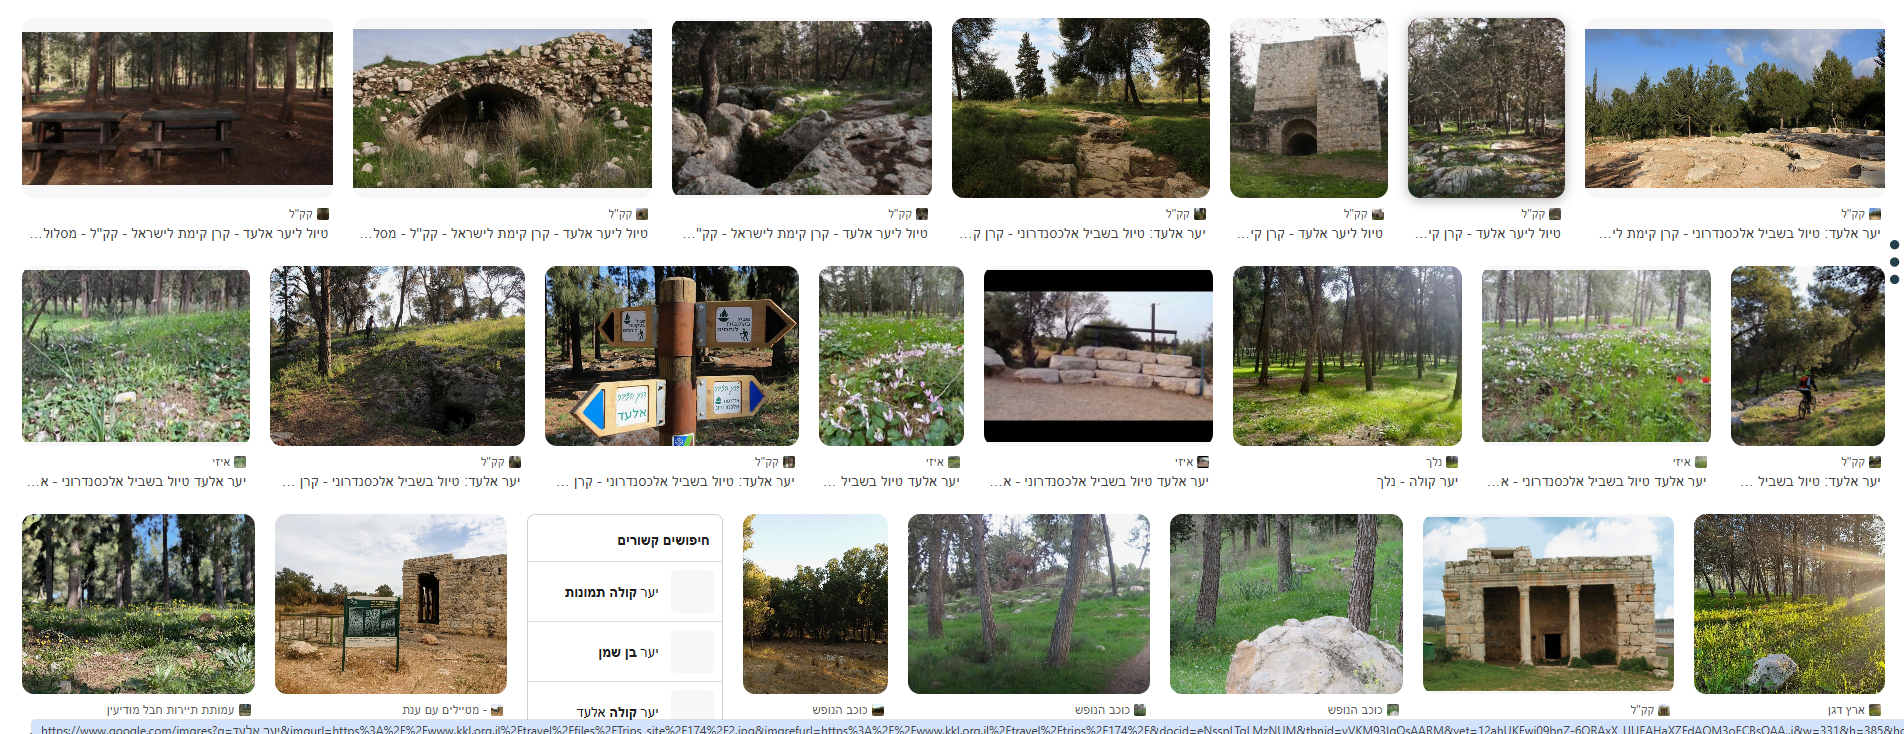
Task: Click the קק"ל favicon under the picnic tables photo
Action: (323, 214)
